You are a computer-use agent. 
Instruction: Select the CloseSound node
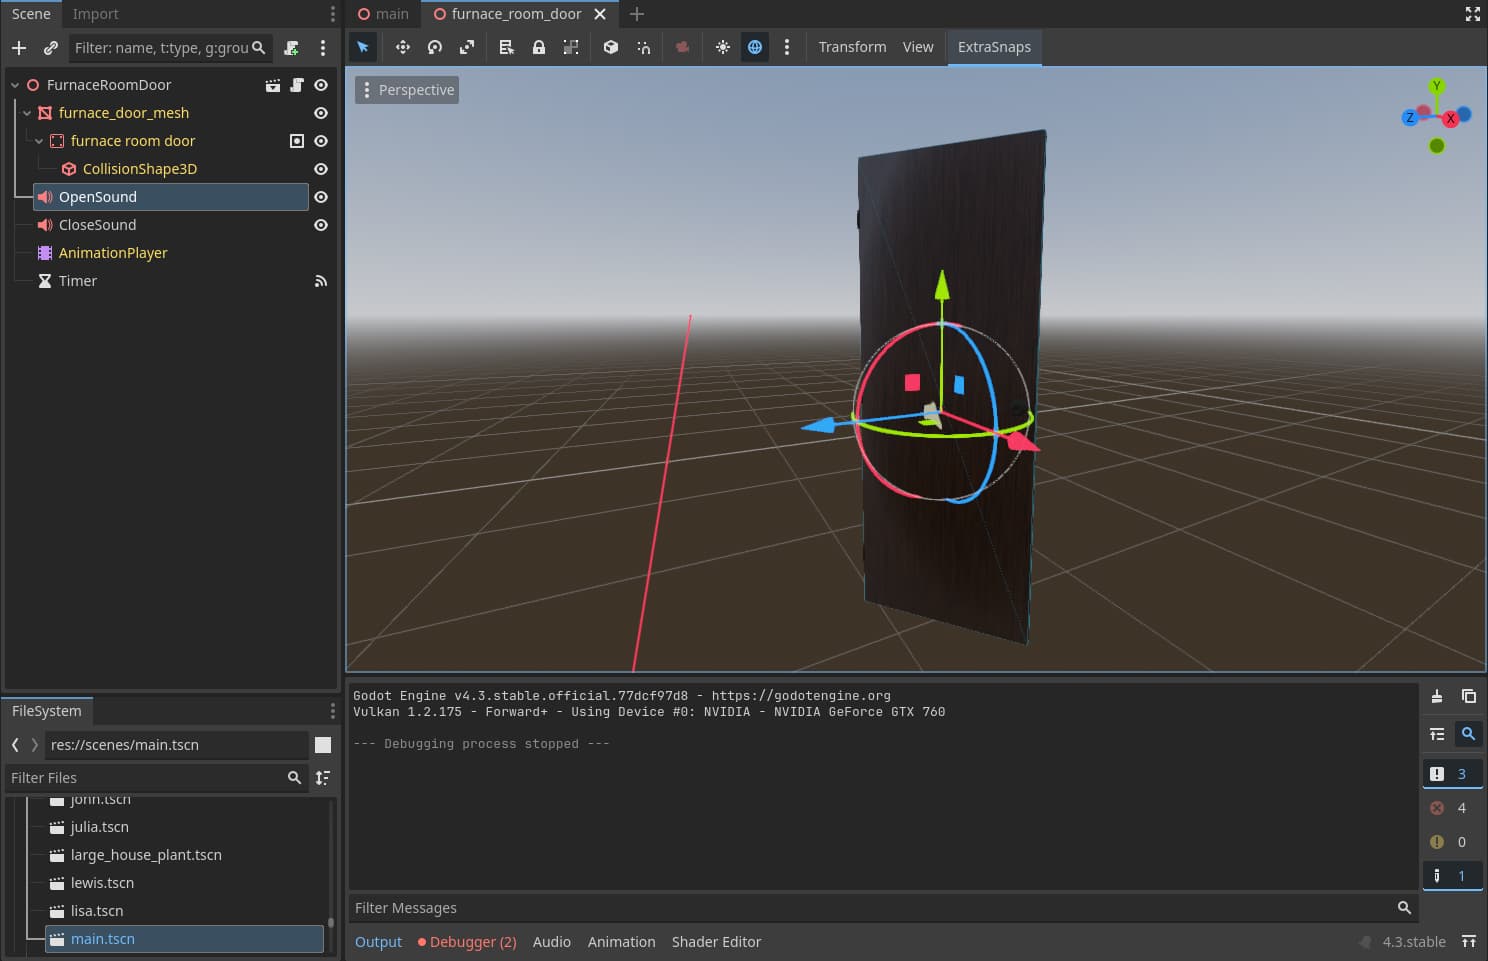tap(97, 225)
